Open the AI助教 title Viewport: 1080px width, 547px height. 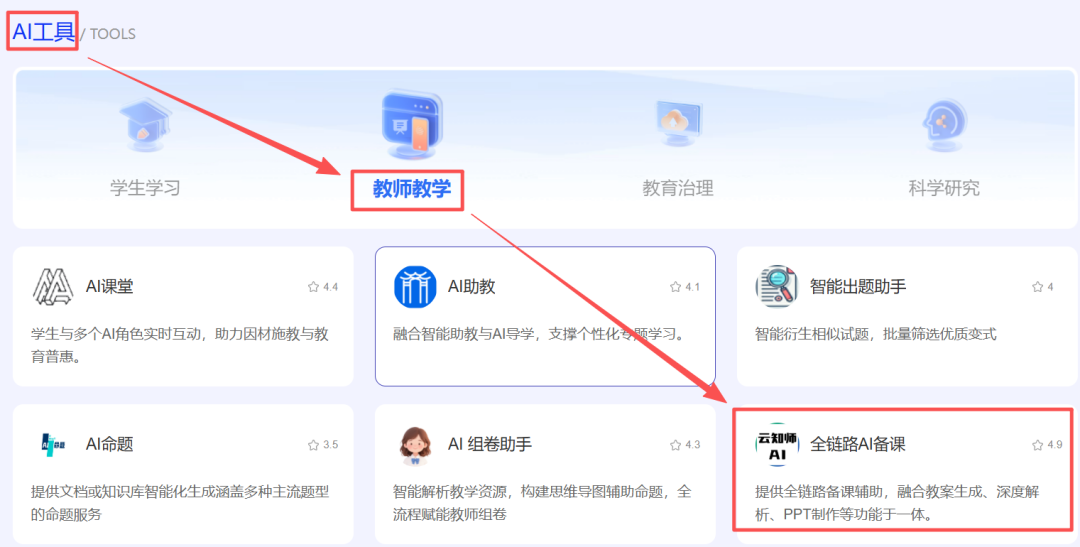(472, 287)
